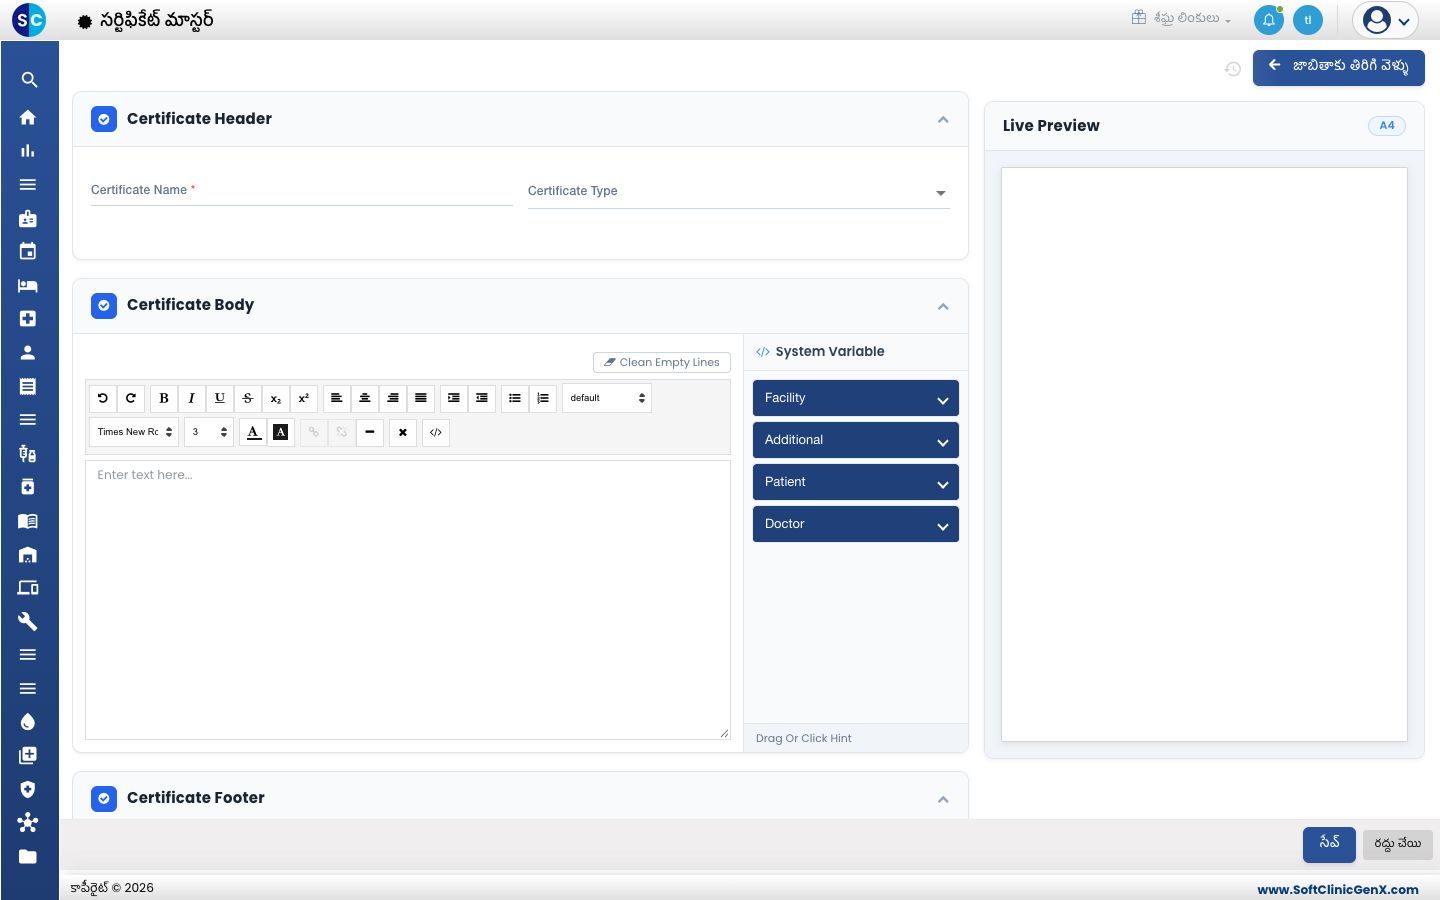
Task: Expand the Patient system variables
Action: point(856,482)
